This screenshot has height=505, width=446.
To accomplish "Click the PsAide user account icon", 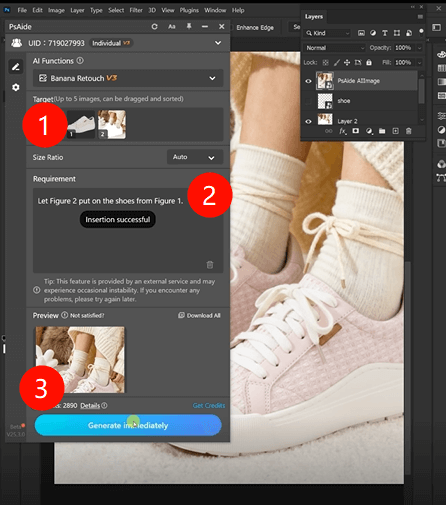I will [x=17, y=43].
